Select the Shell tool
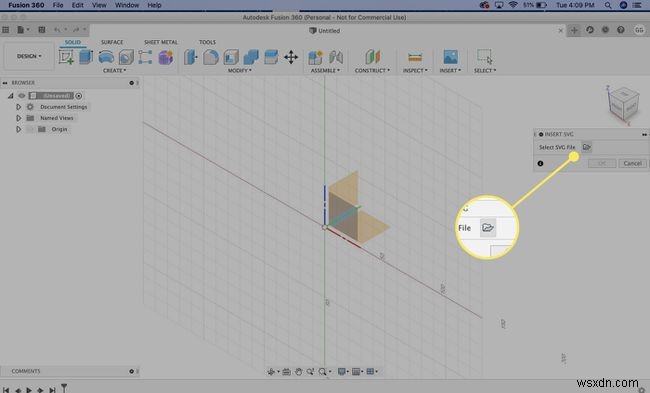Screen dimensions: 650x393 [x=231, y=57]
